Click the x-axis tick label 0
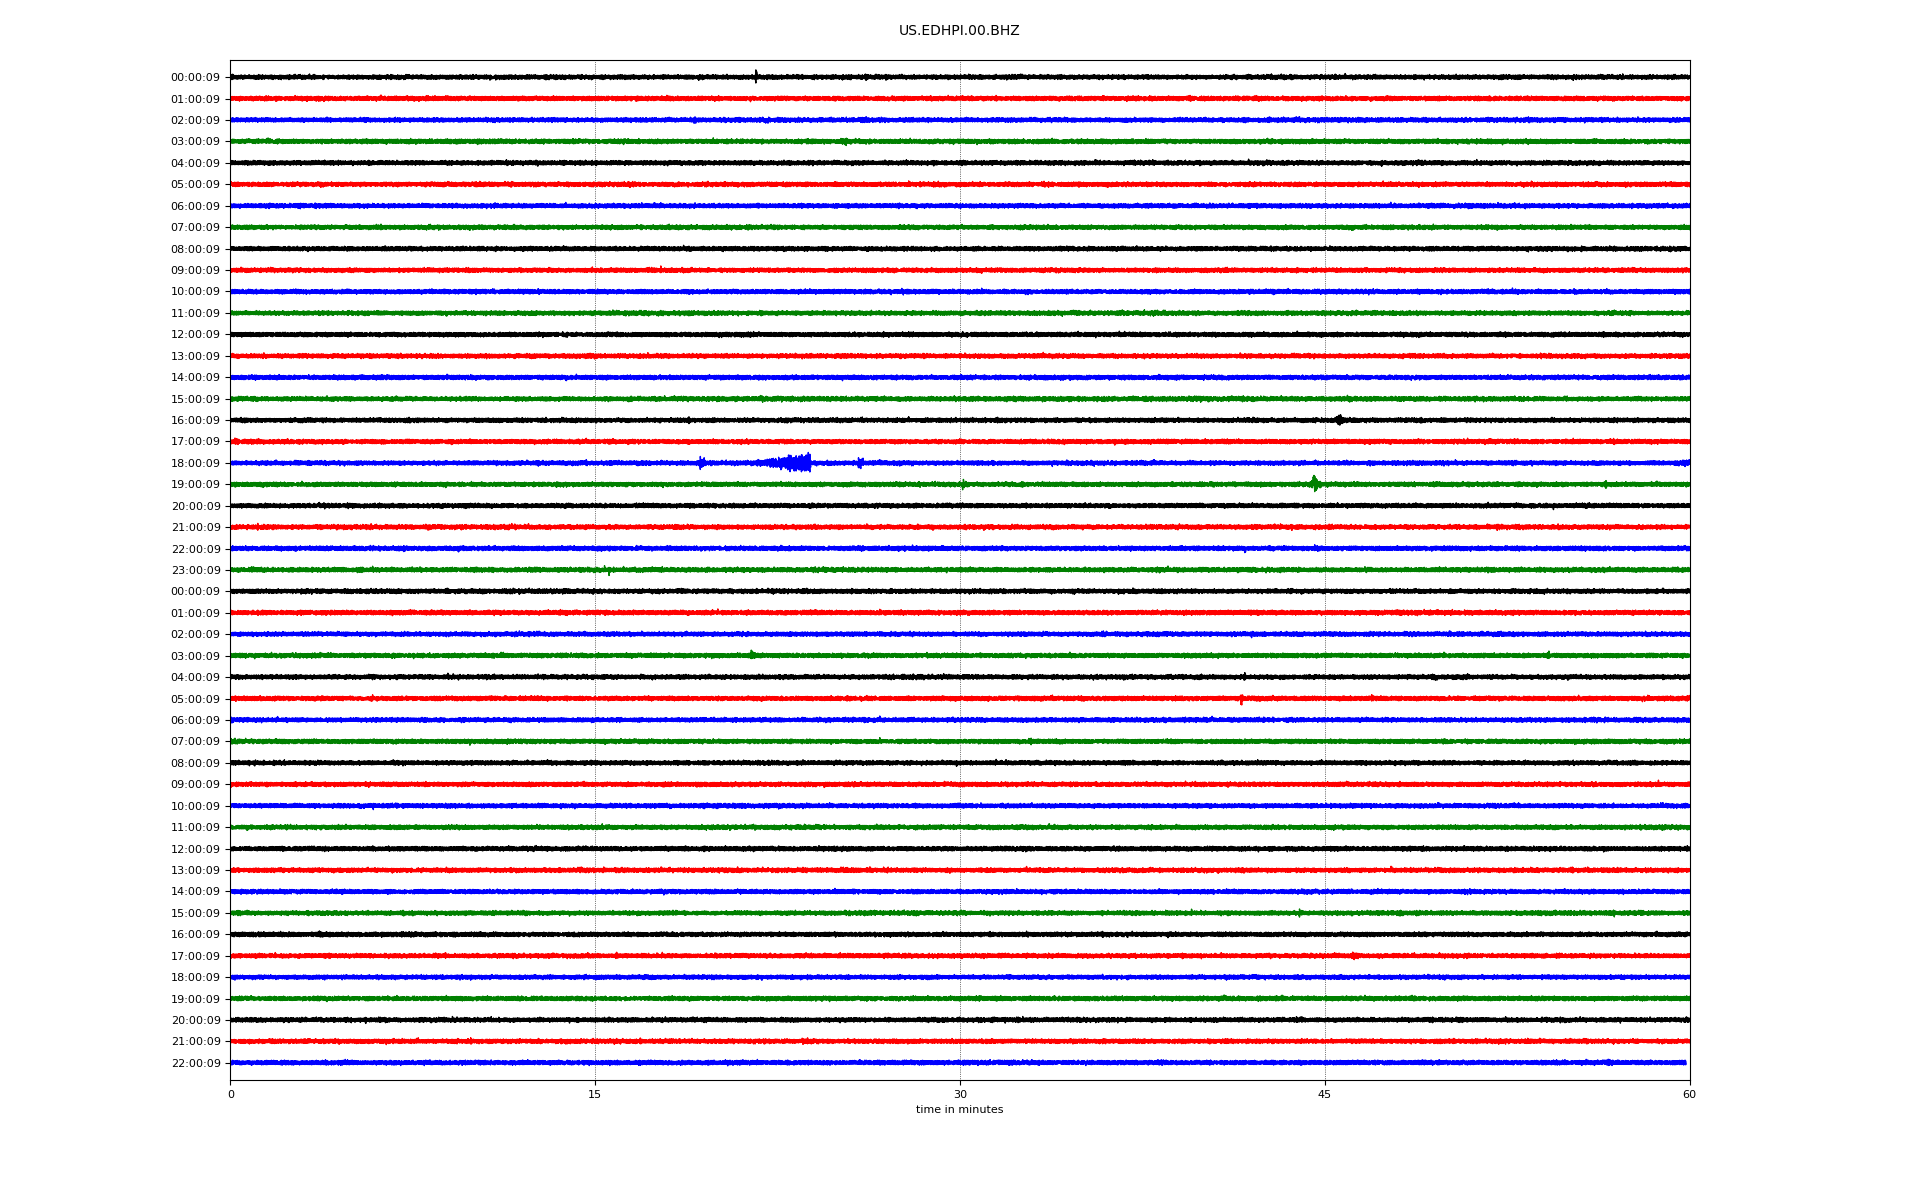The height and width of the screenshot is (1200, 1920). coord(231,1094)
